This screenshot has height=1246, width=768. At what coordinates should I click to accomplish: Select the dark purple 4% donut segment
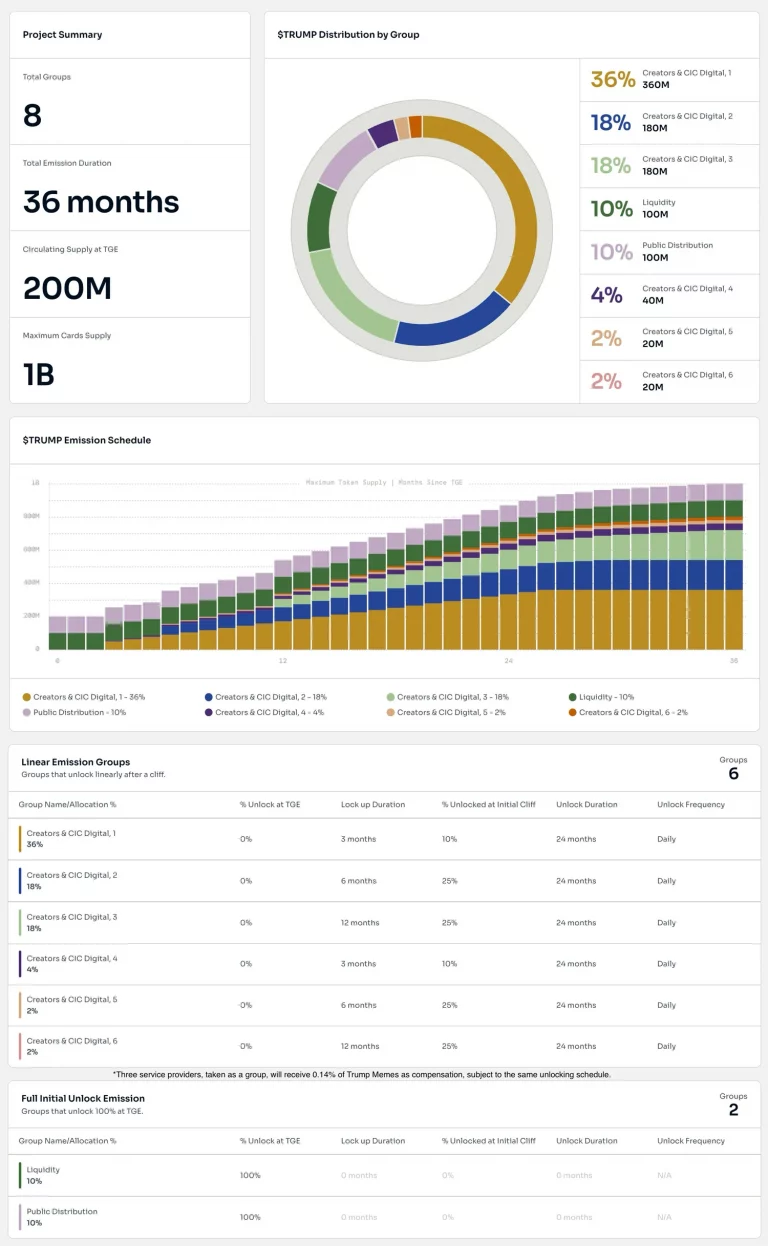382,134
